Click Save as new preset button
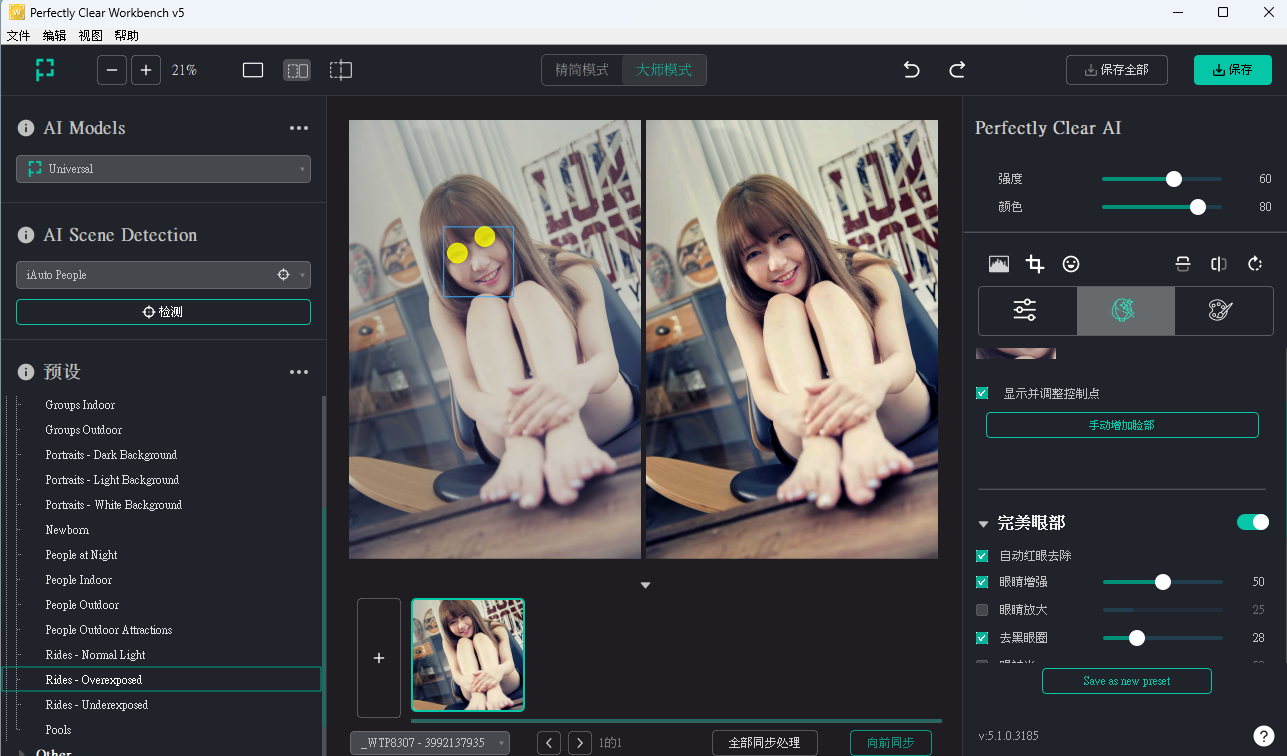The width and height of the screenshot is (1287, 756). point(1127,681)
